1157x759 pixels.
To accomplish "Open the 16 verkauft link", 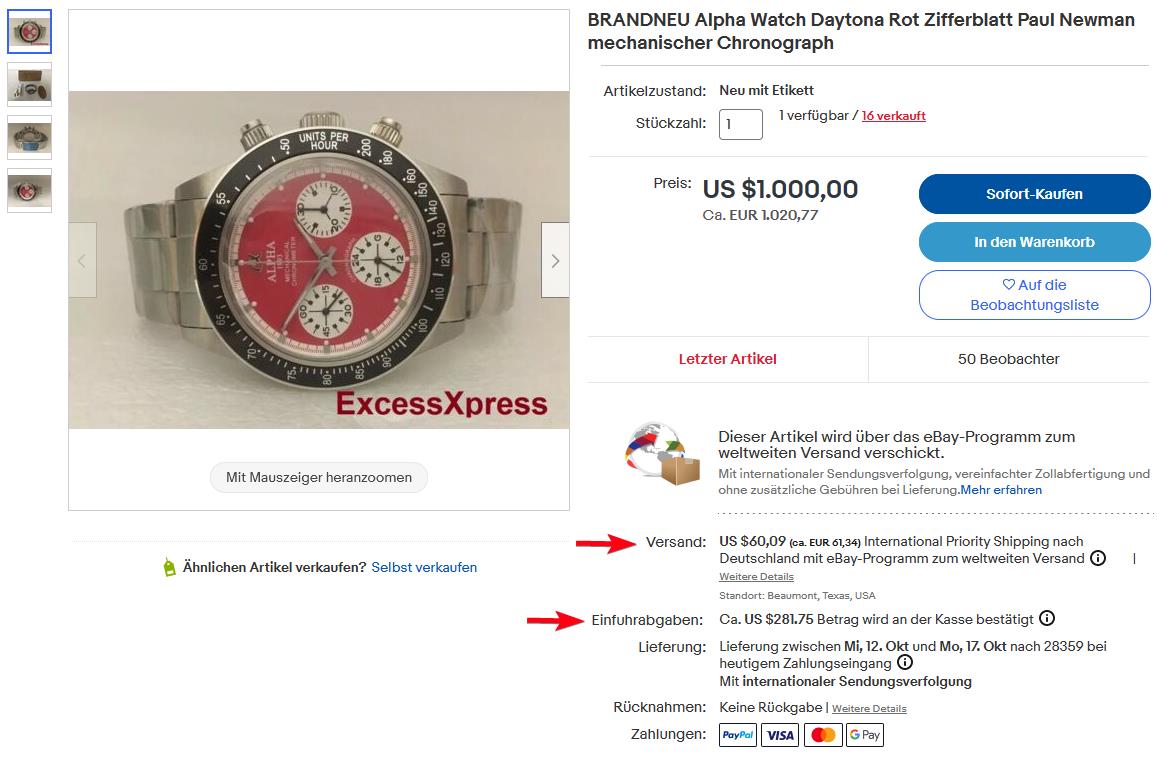I will click(x=894, y=116).
